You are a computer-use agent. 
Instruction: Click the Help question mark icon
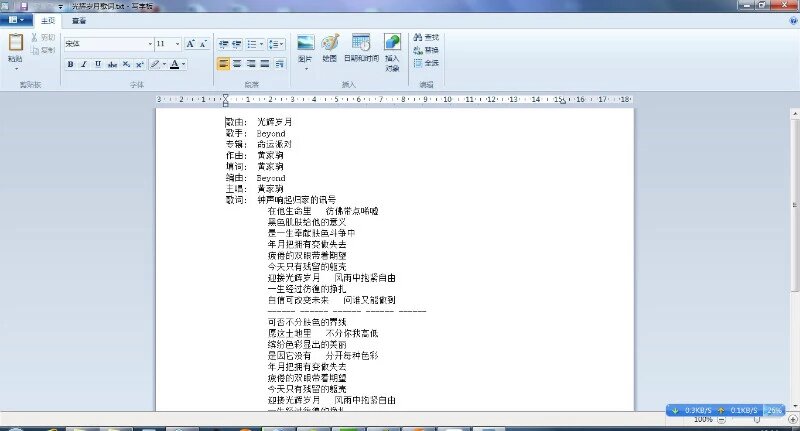pos(793,21)
